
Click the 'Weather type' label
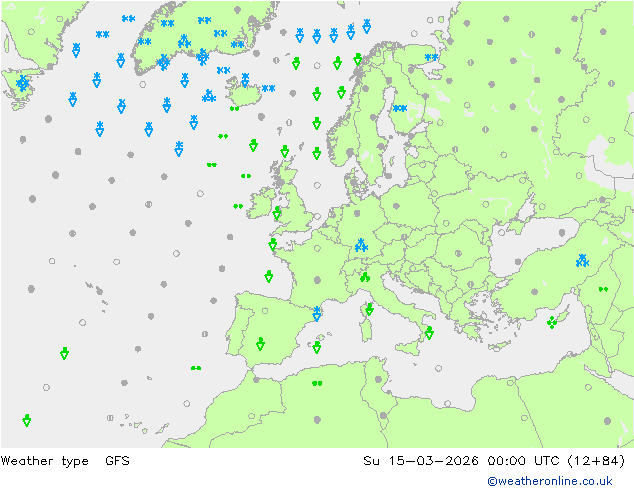[x=44, y=460]
